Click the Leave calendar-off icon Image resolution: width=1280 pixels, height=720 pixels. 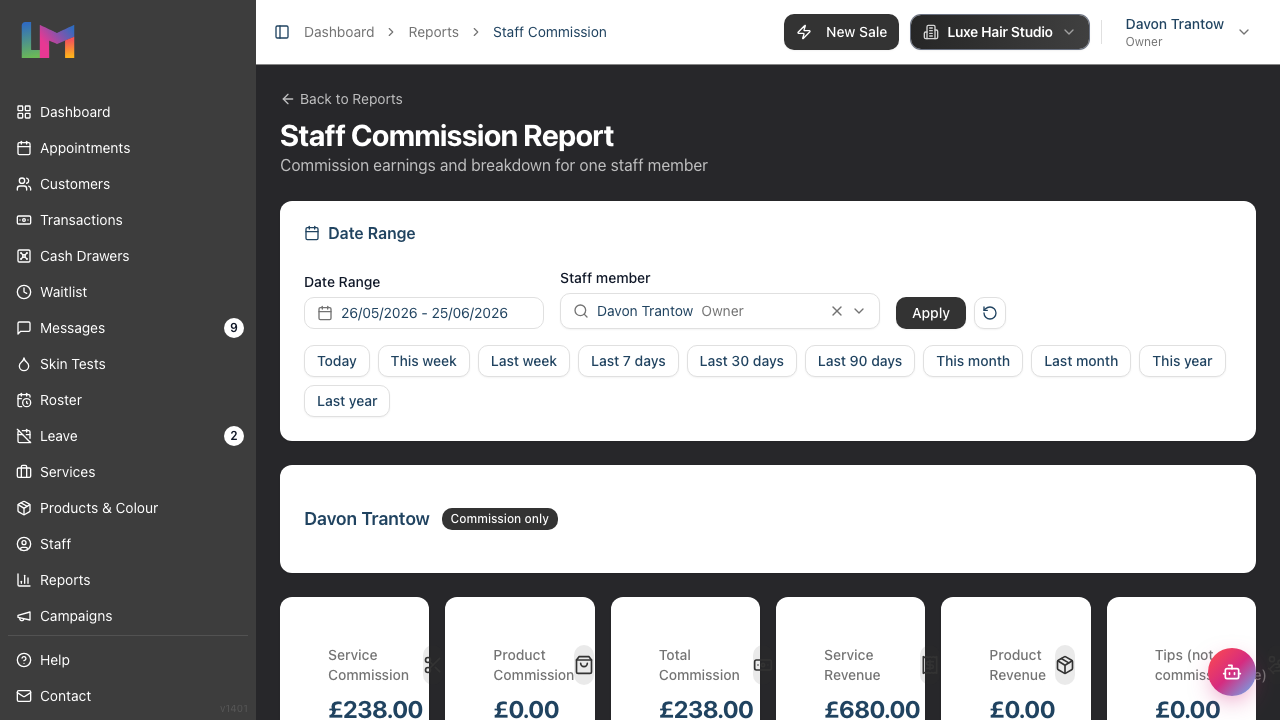pos(24,436)
